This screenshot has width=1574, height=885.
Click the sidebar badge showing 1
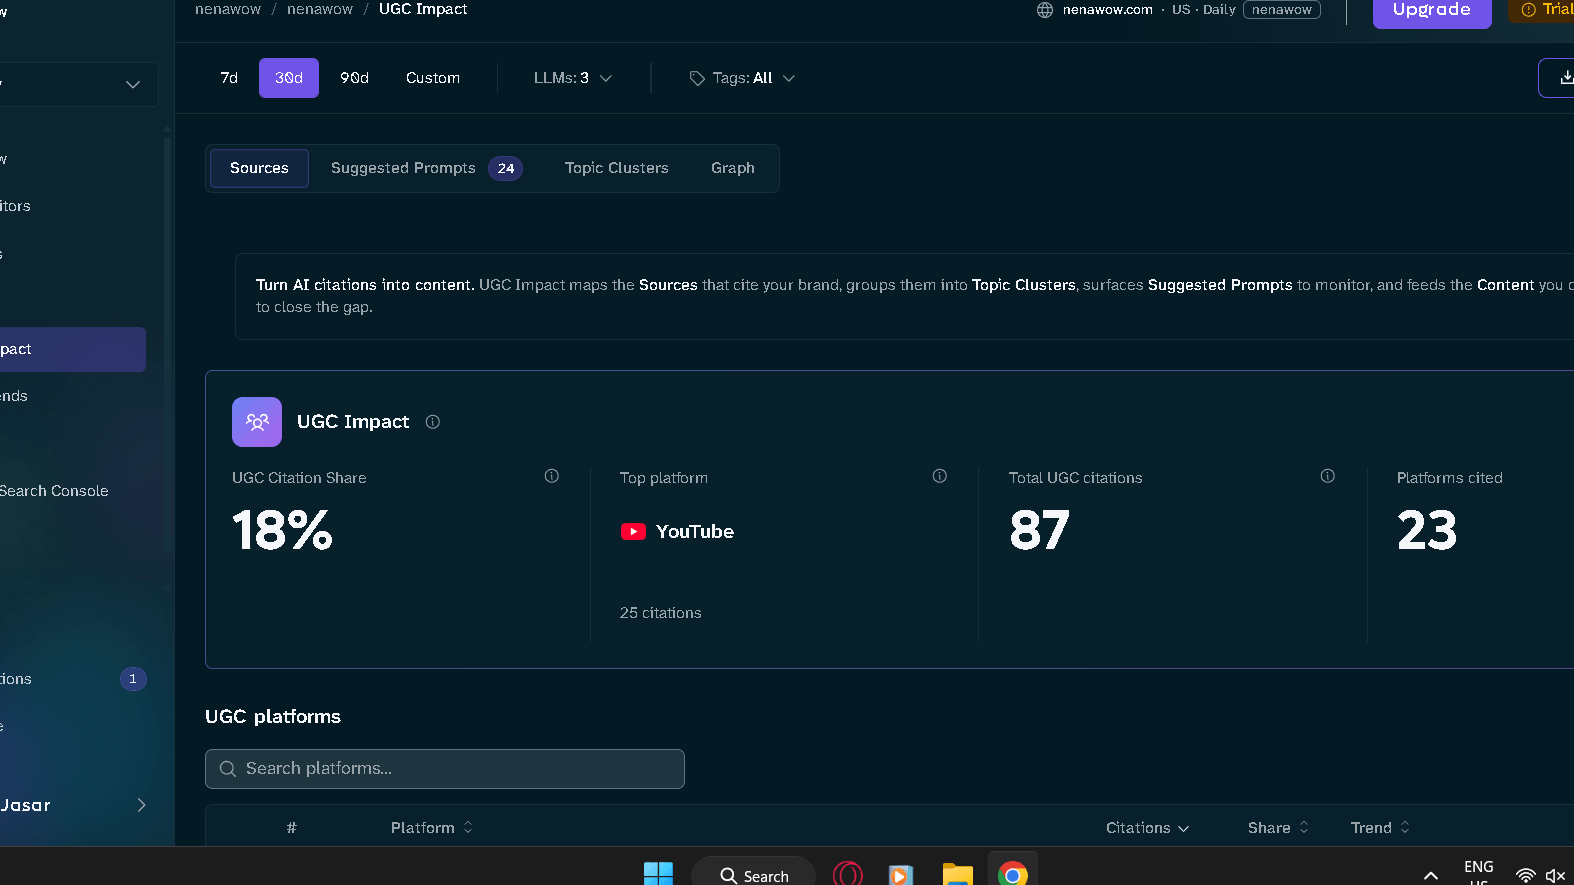[133, 679]
